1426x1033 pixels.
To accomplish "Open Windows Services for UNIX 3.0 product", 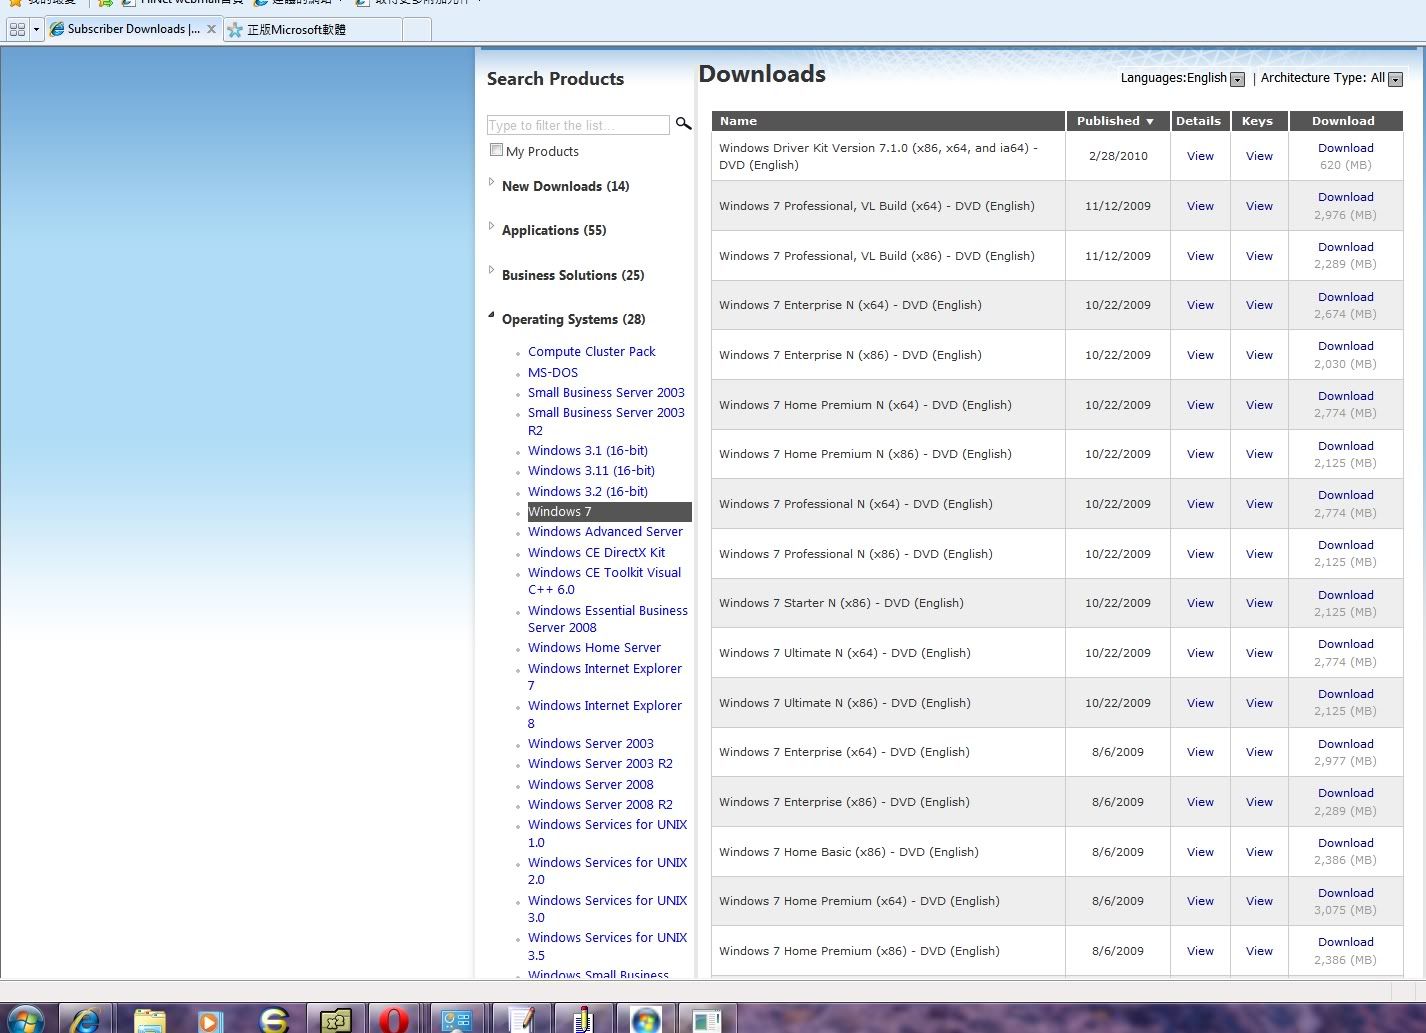I will point(607,909).
